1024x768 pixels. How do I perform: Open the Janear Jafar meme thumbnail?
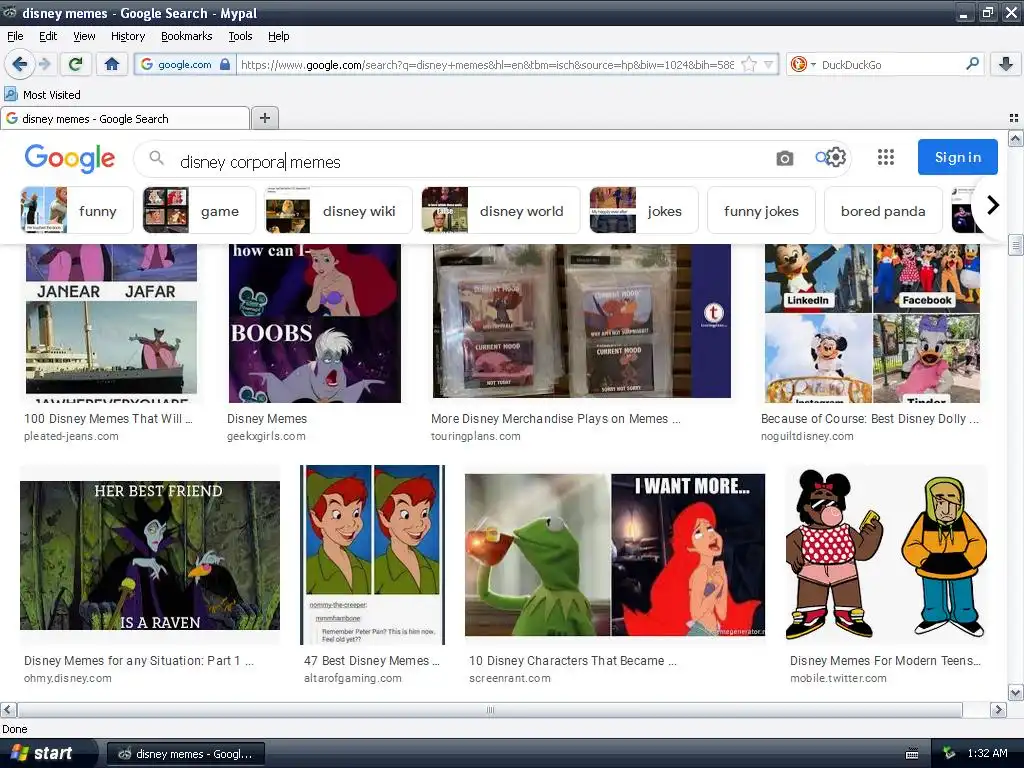(x=111, y=323)
